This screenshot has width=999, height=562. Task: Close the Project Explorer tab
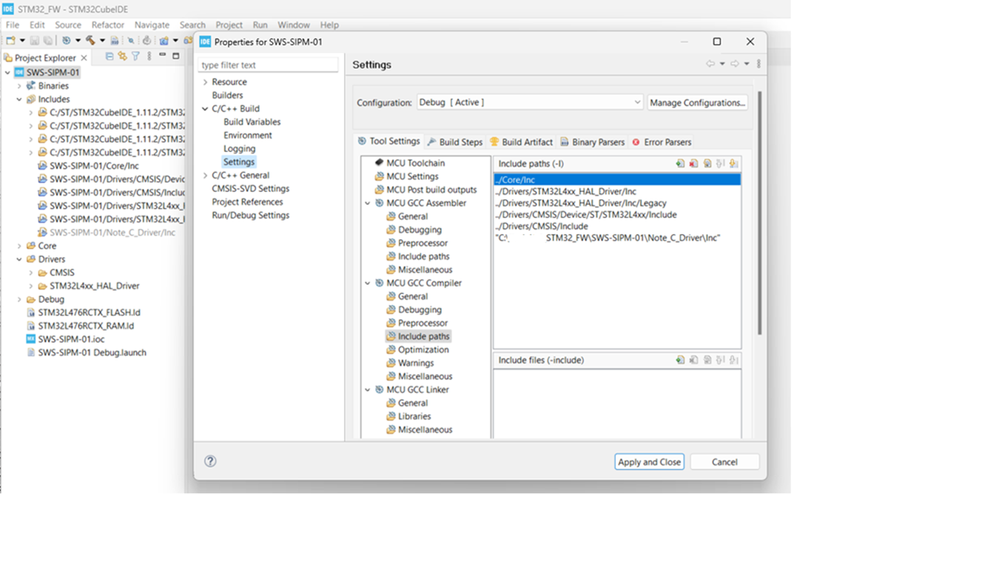click(x=83, y=57)
